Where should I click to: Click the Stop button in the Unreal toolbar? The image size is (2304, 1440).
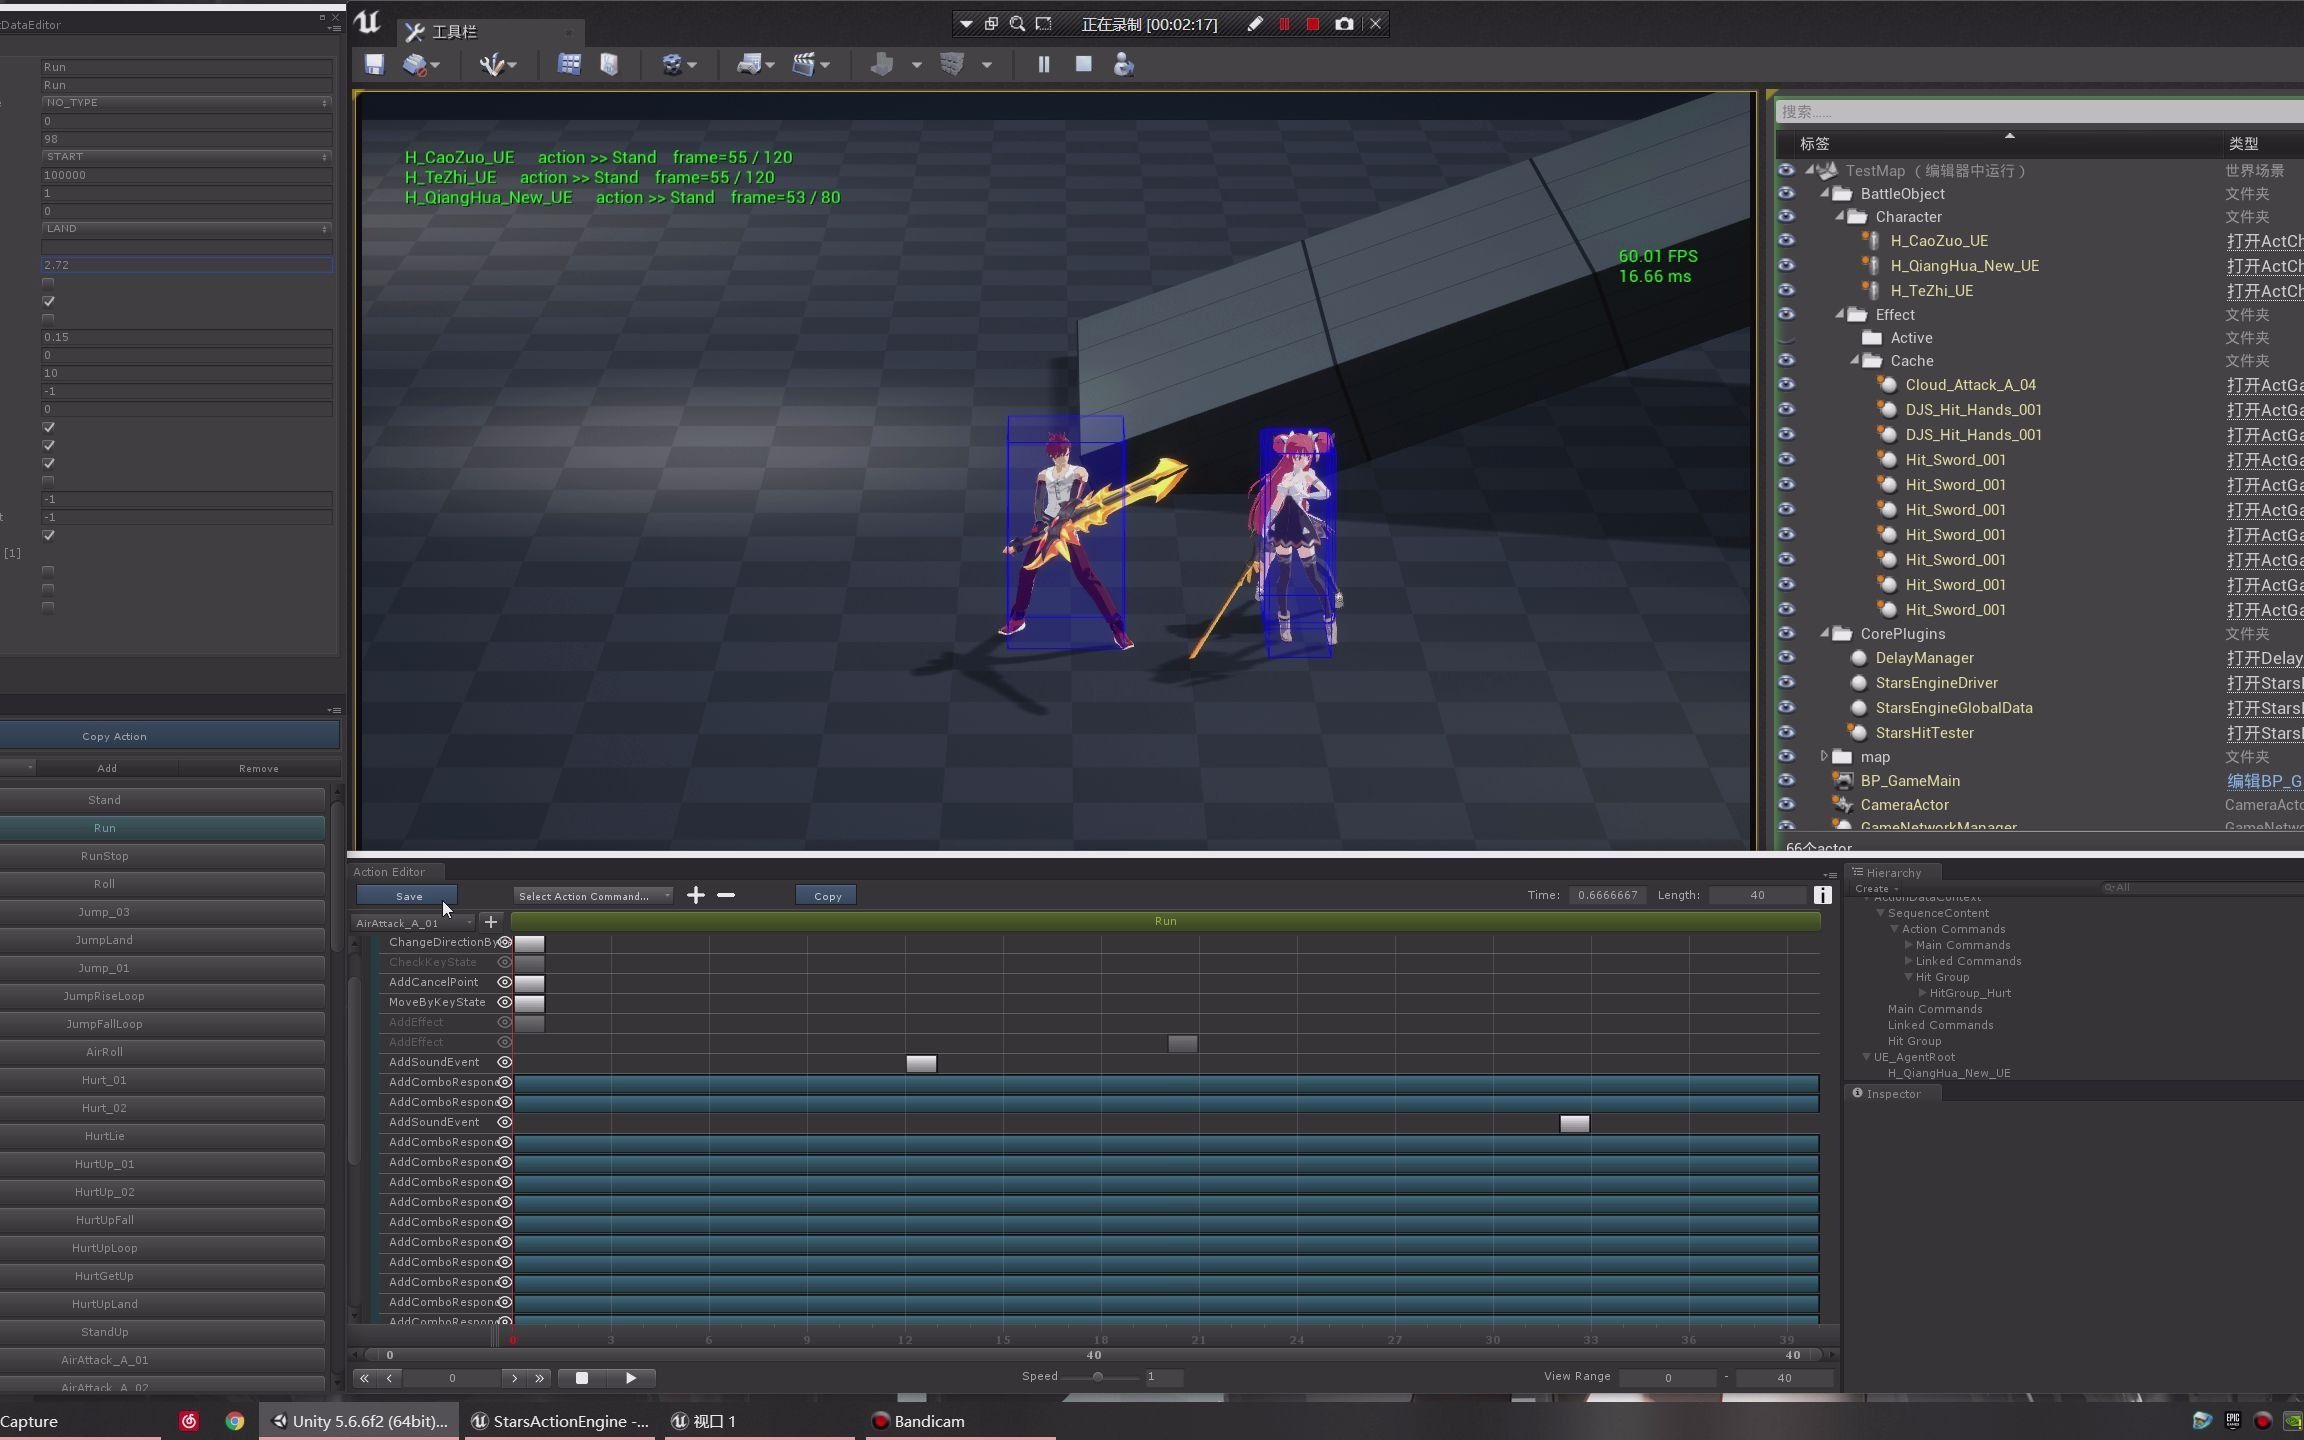pyautogui.click(x=1083, y=64)
